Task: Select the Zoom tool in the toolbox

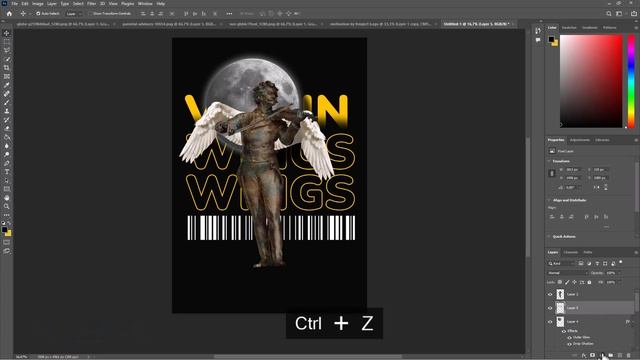Action: (x=7, y=207)
